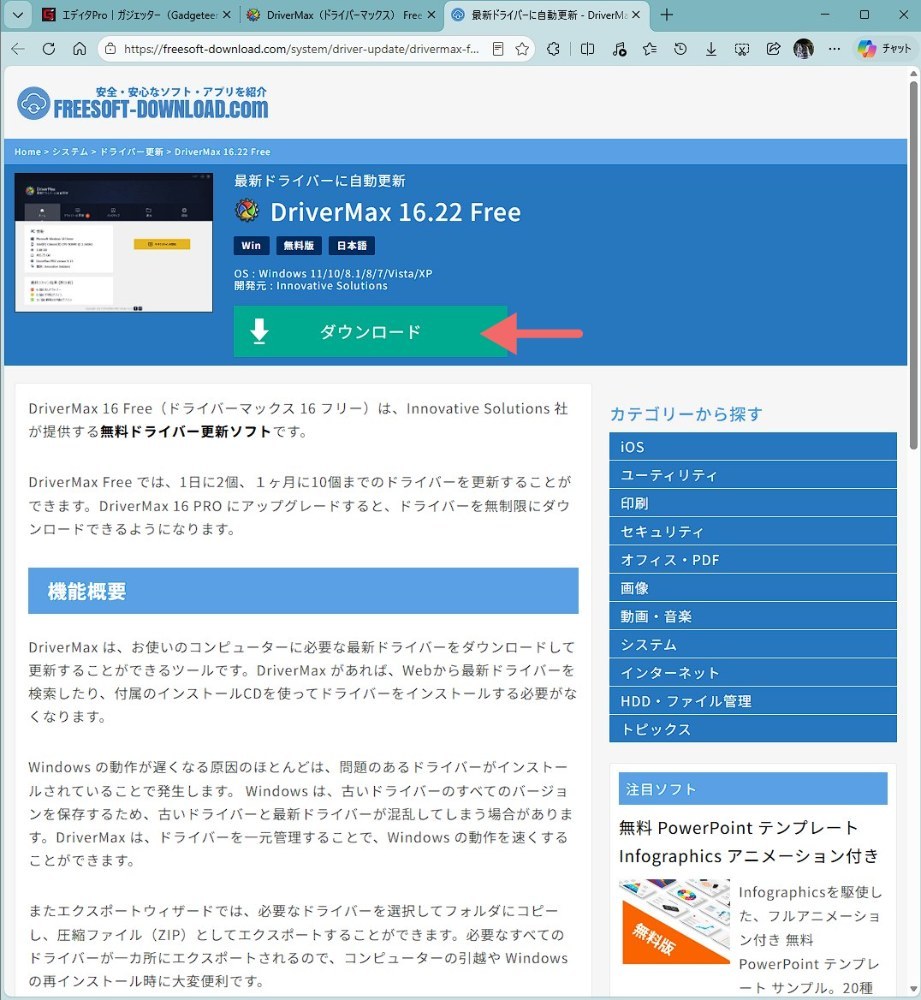
Task: Open the トピックス category
Action: [753, 729]
